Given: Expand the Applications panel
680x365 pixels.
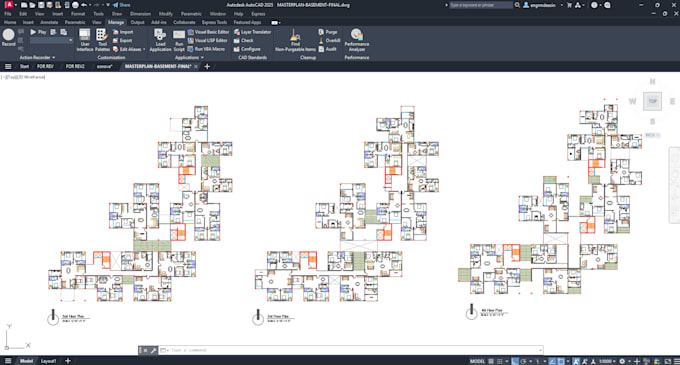Looking at the screenshot, I should pos(189,57).
